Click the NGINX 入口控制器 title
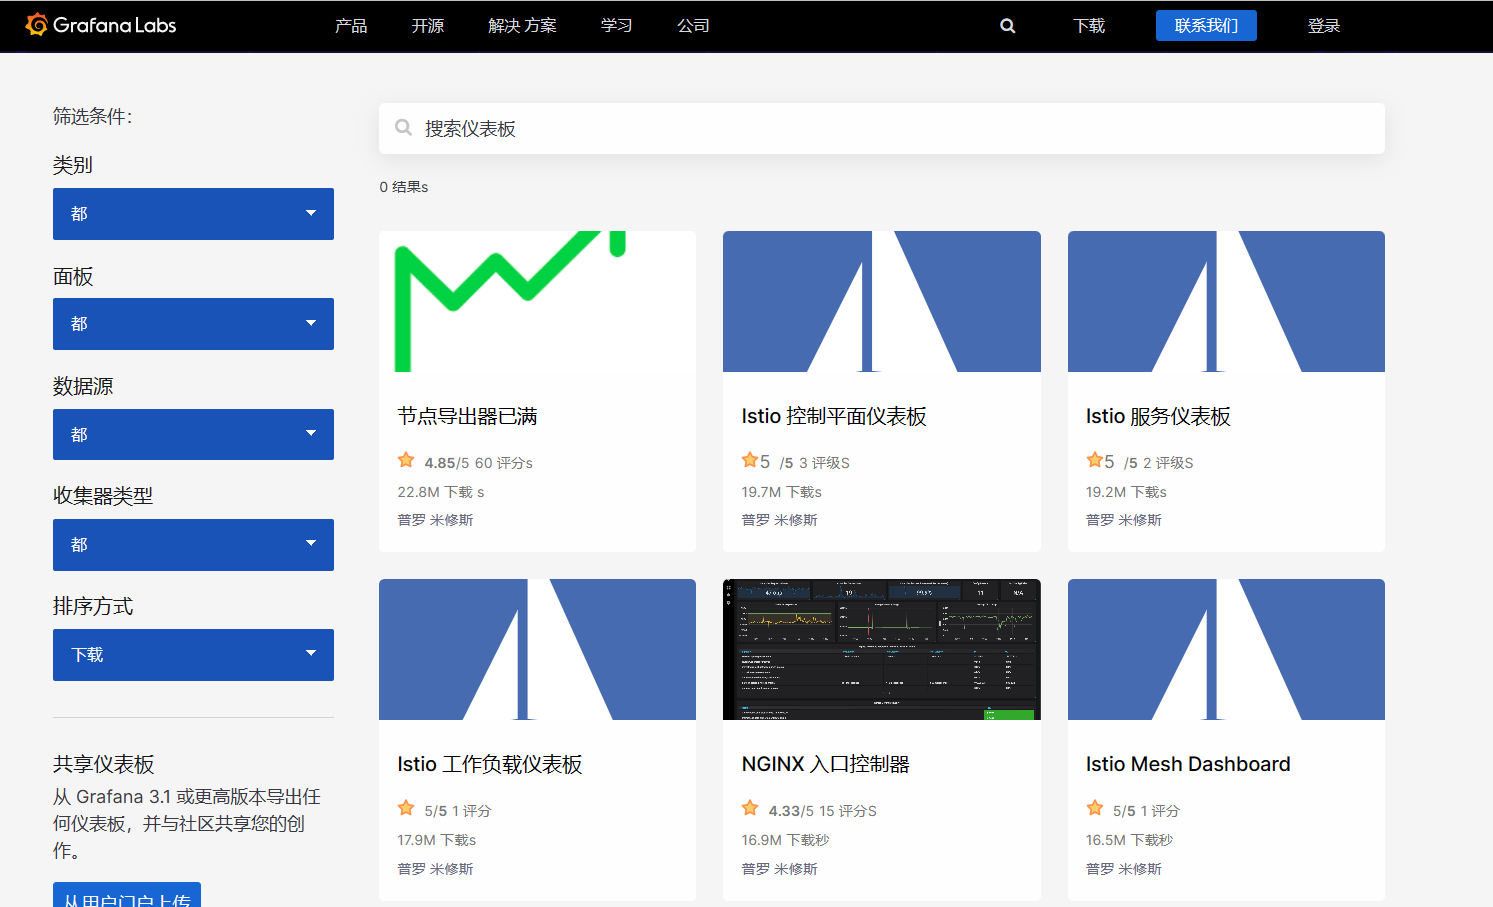1493x907 pixels. click(x=825, y=764)
